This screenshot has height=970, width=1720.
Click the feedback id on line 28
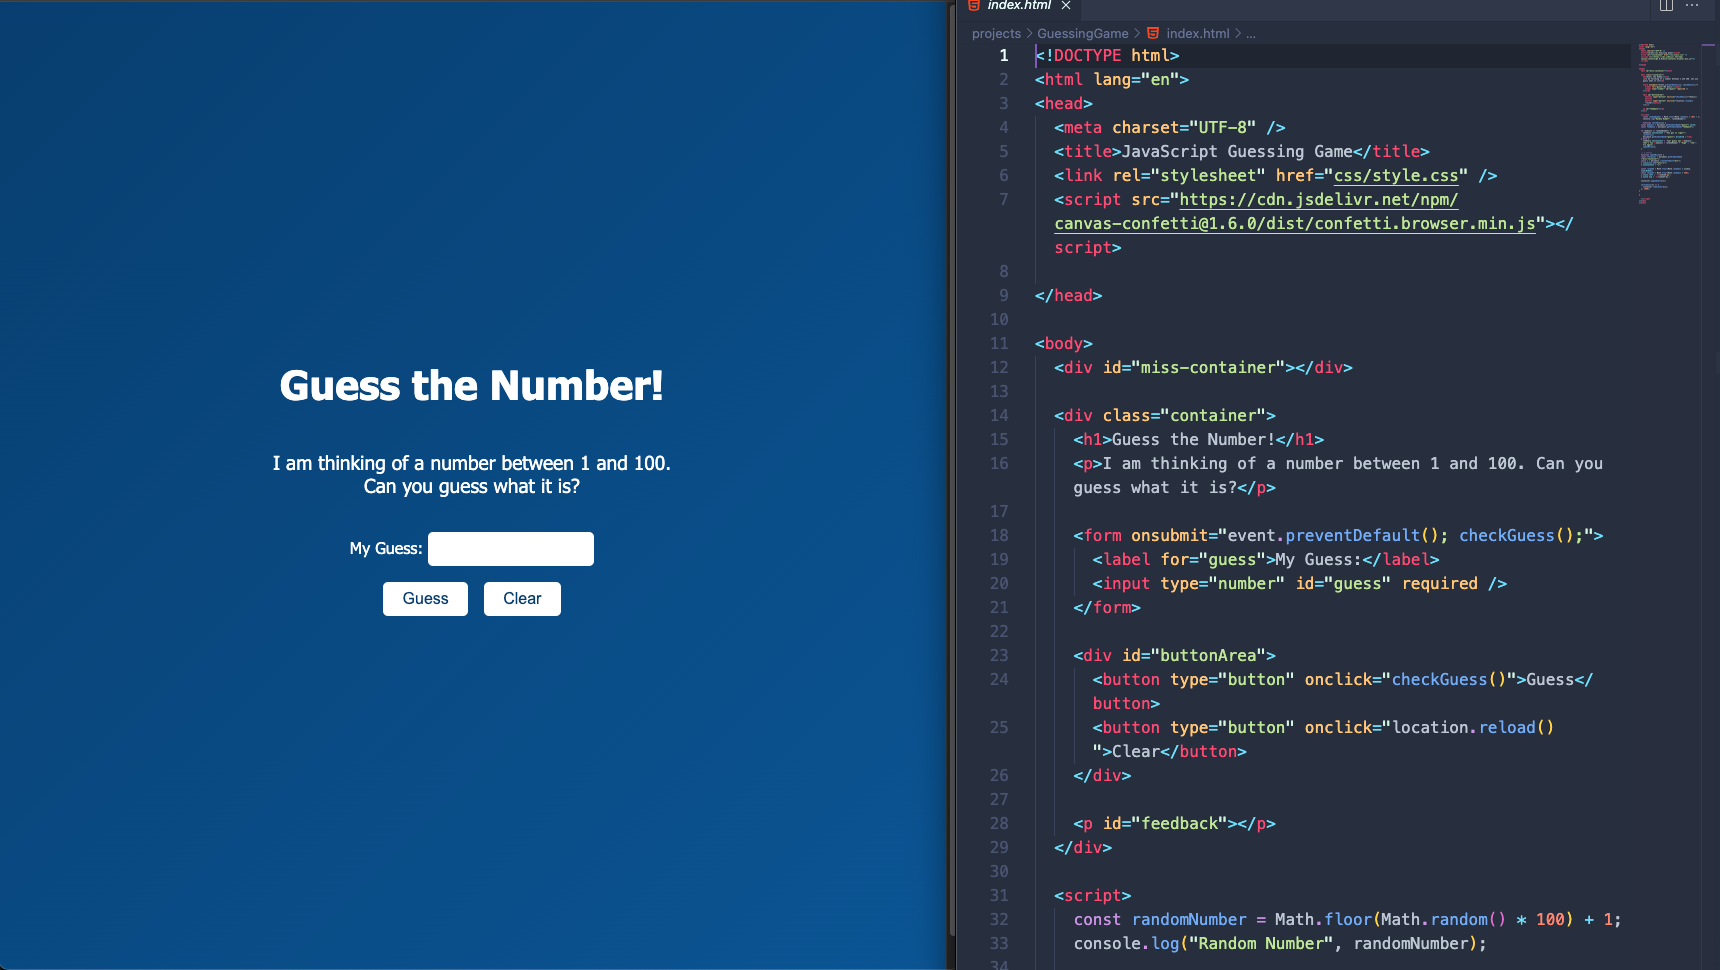coord(1180,823)
